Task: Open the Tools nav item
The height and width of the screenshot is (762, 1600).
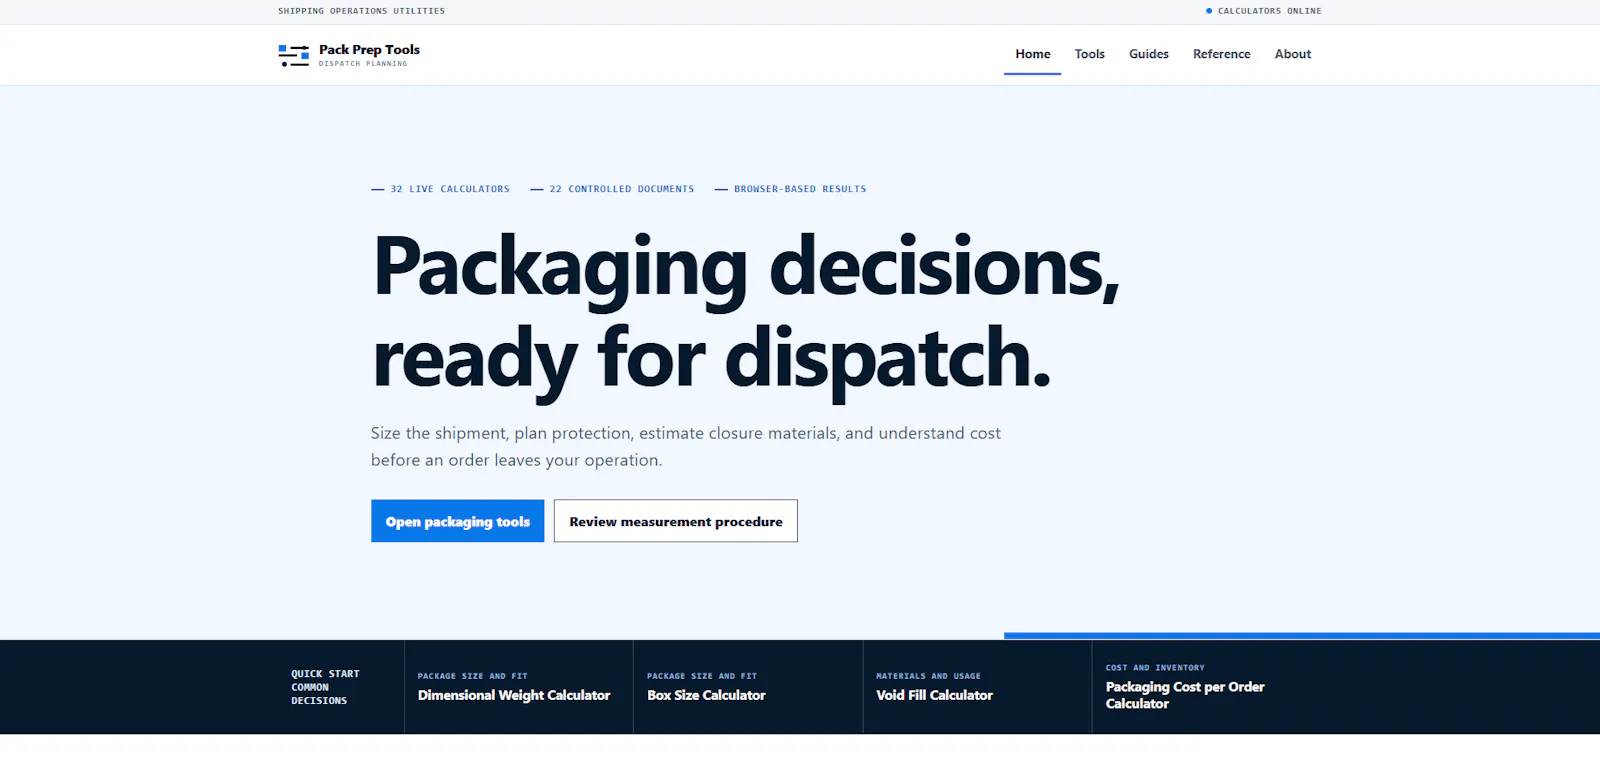Action: (1090, 54)
